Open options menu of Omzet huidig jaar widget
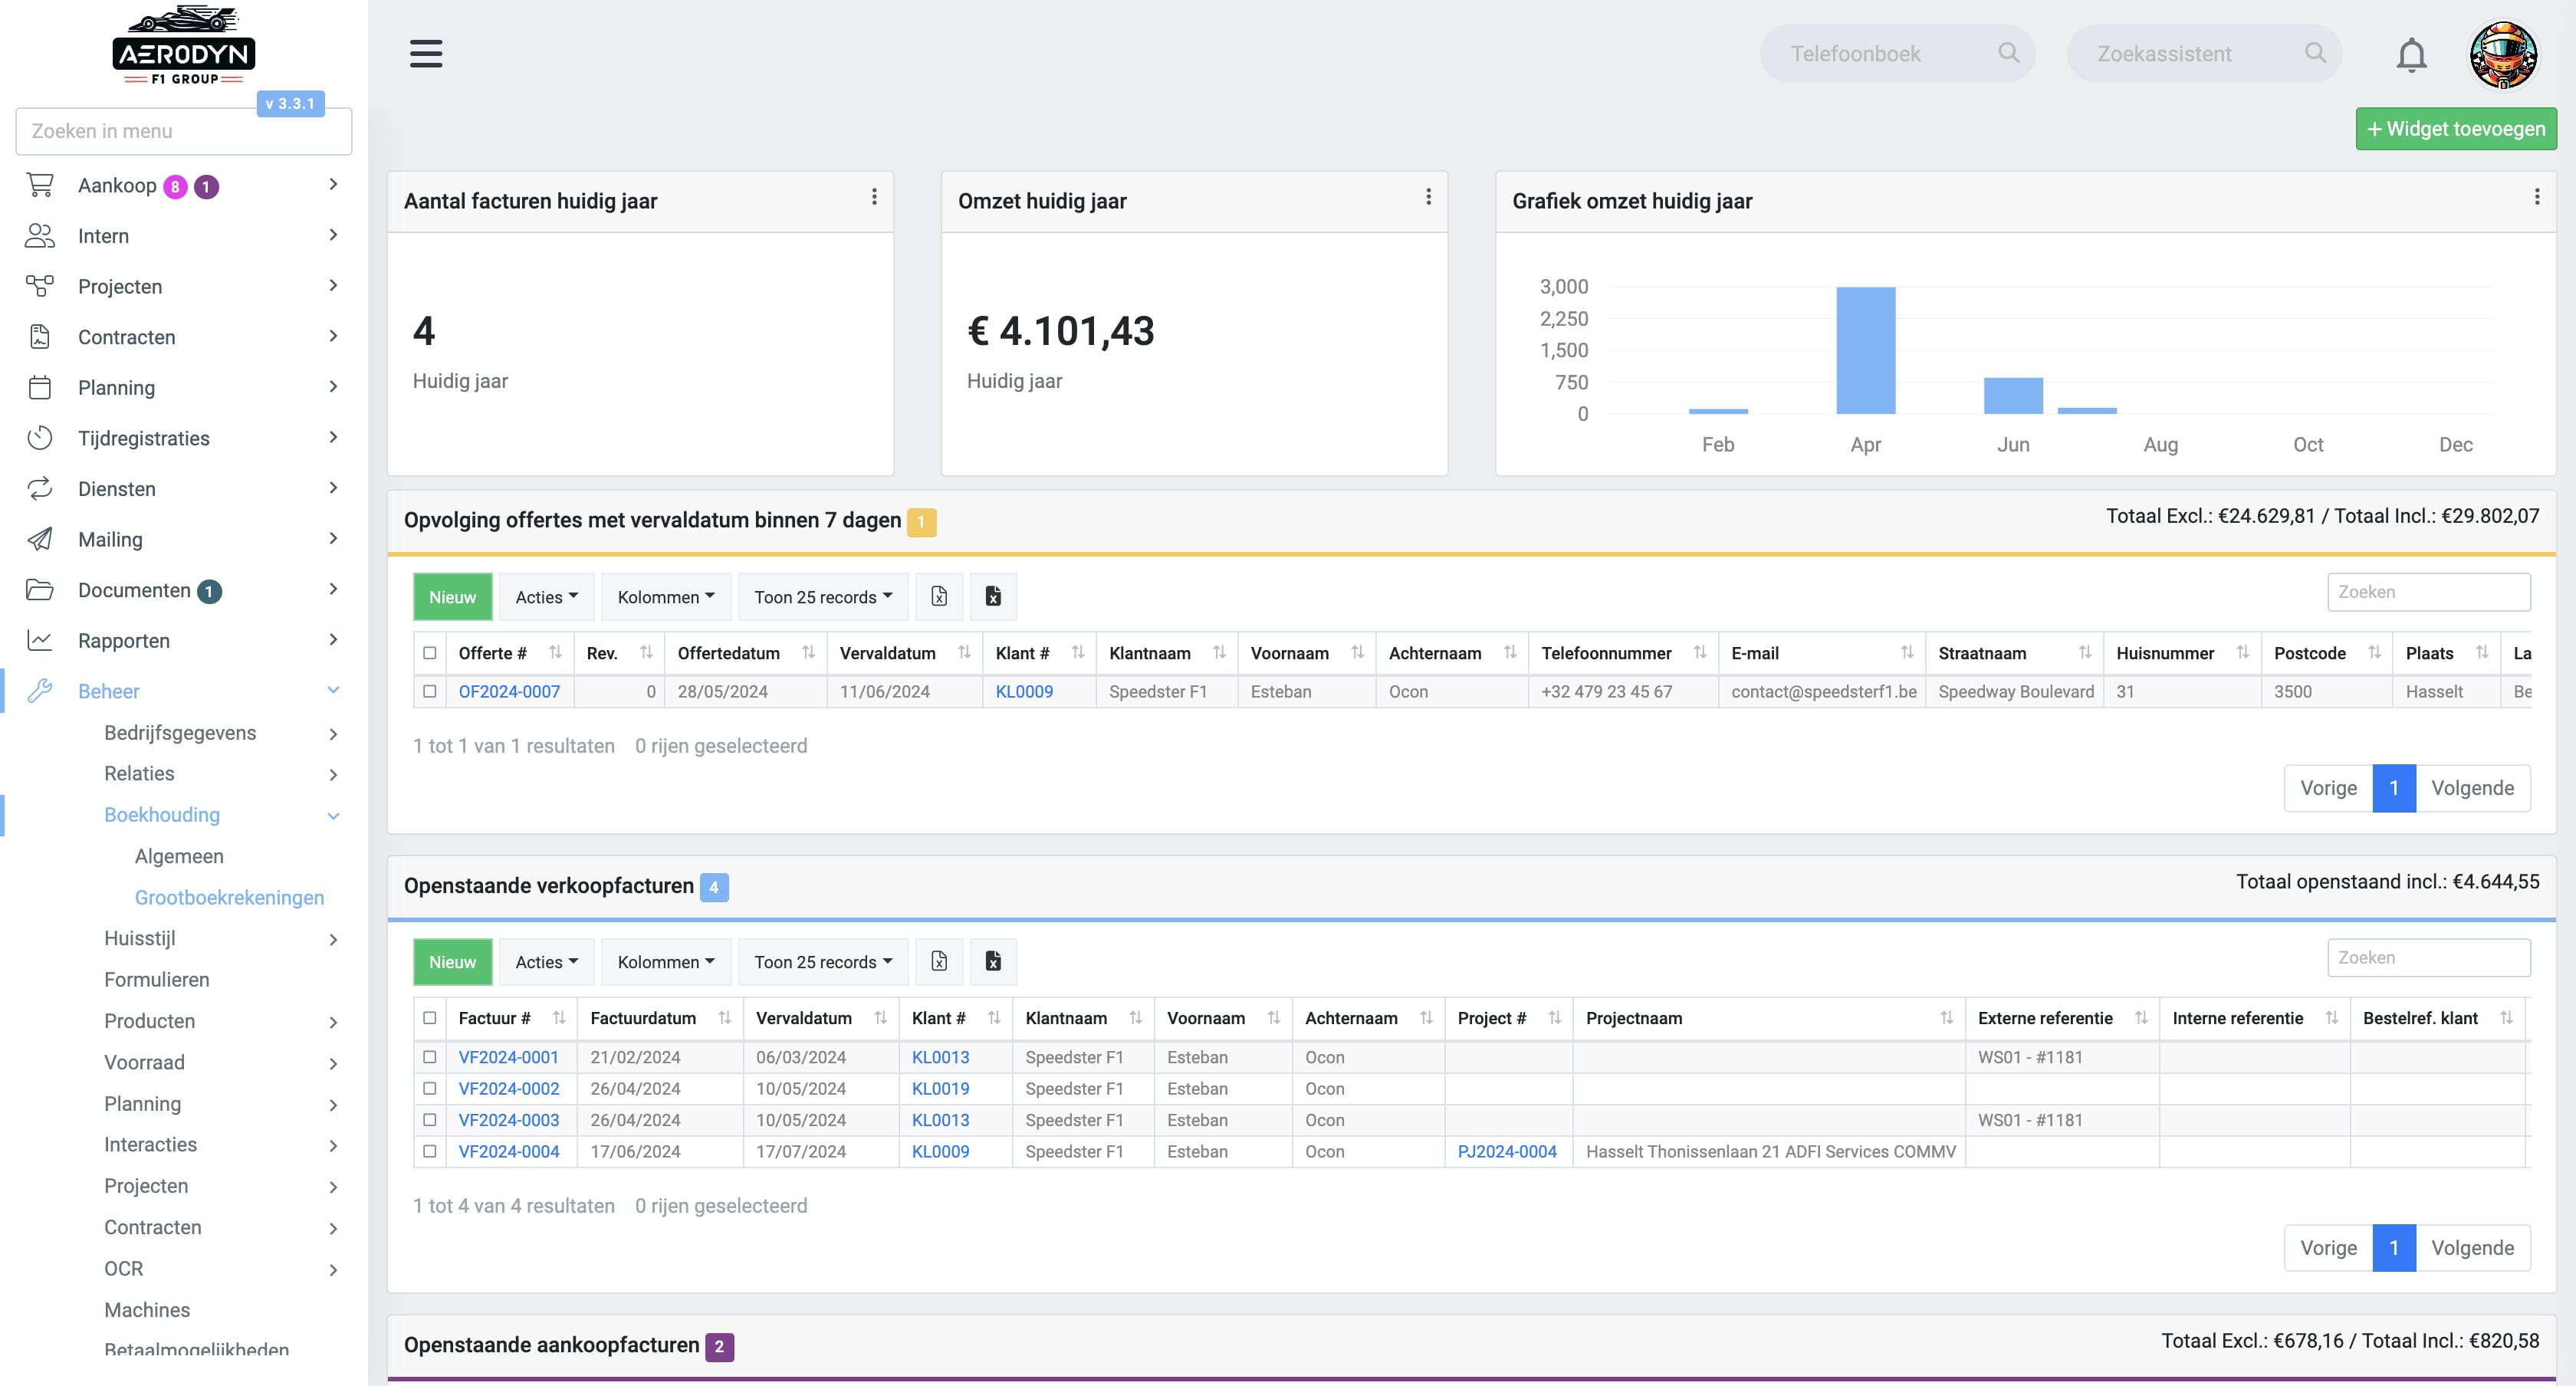2576x1386 pixels. (1428, 197)
